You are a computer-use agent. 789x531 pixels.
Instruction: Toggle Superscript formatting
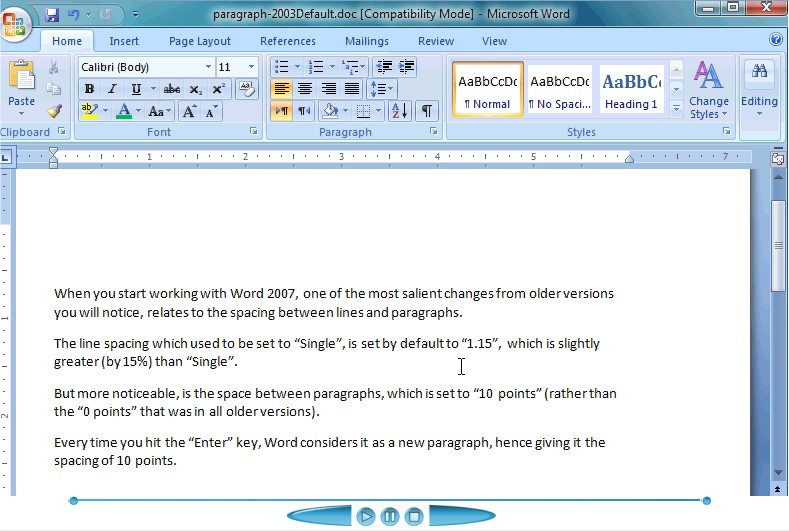click(x=218, y=89)
